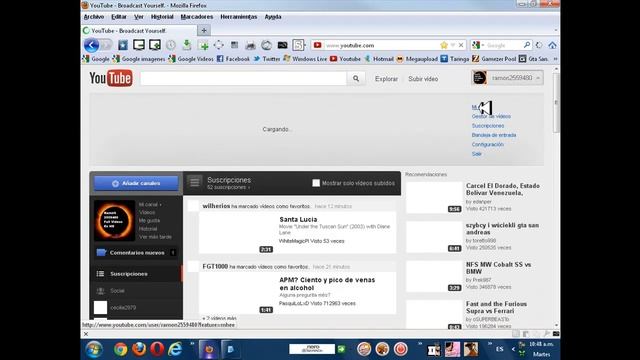This screenshot has height=360, width=640.
Task: Click the magnifier in the Google search box
Action: [527, 45]
